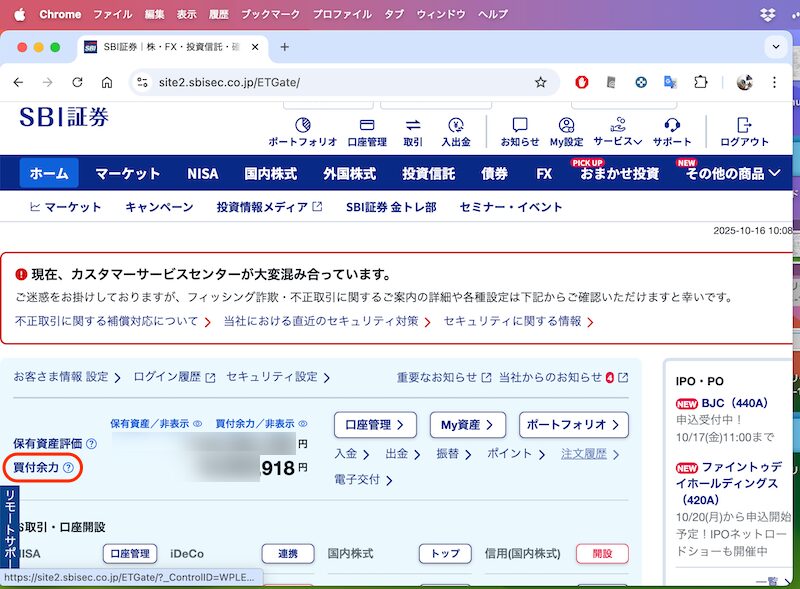
Task: Open the Portfolio icon in header
Action: pyautogui.click(x=302, y=126)
